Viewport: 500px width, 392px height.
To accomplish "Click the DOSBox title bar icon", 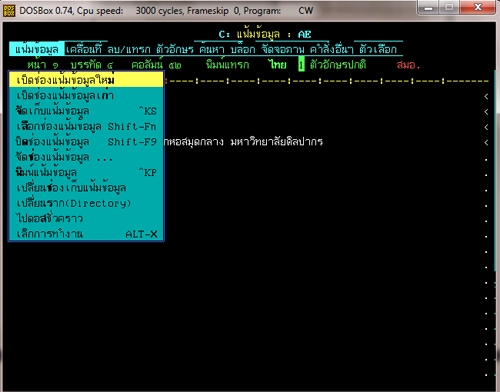I will point(9,11).
